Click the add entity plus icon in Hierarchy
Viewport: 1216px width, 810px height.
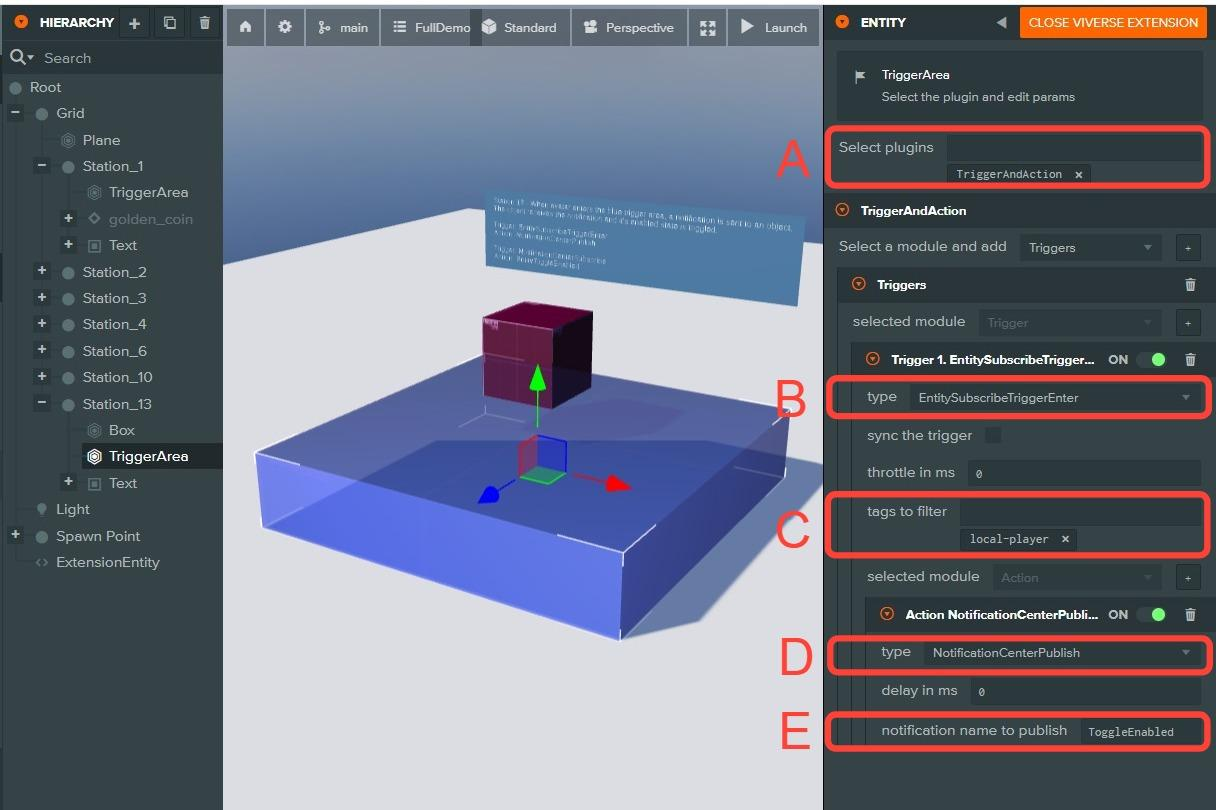pyautogui.click(x=135, y=23)
